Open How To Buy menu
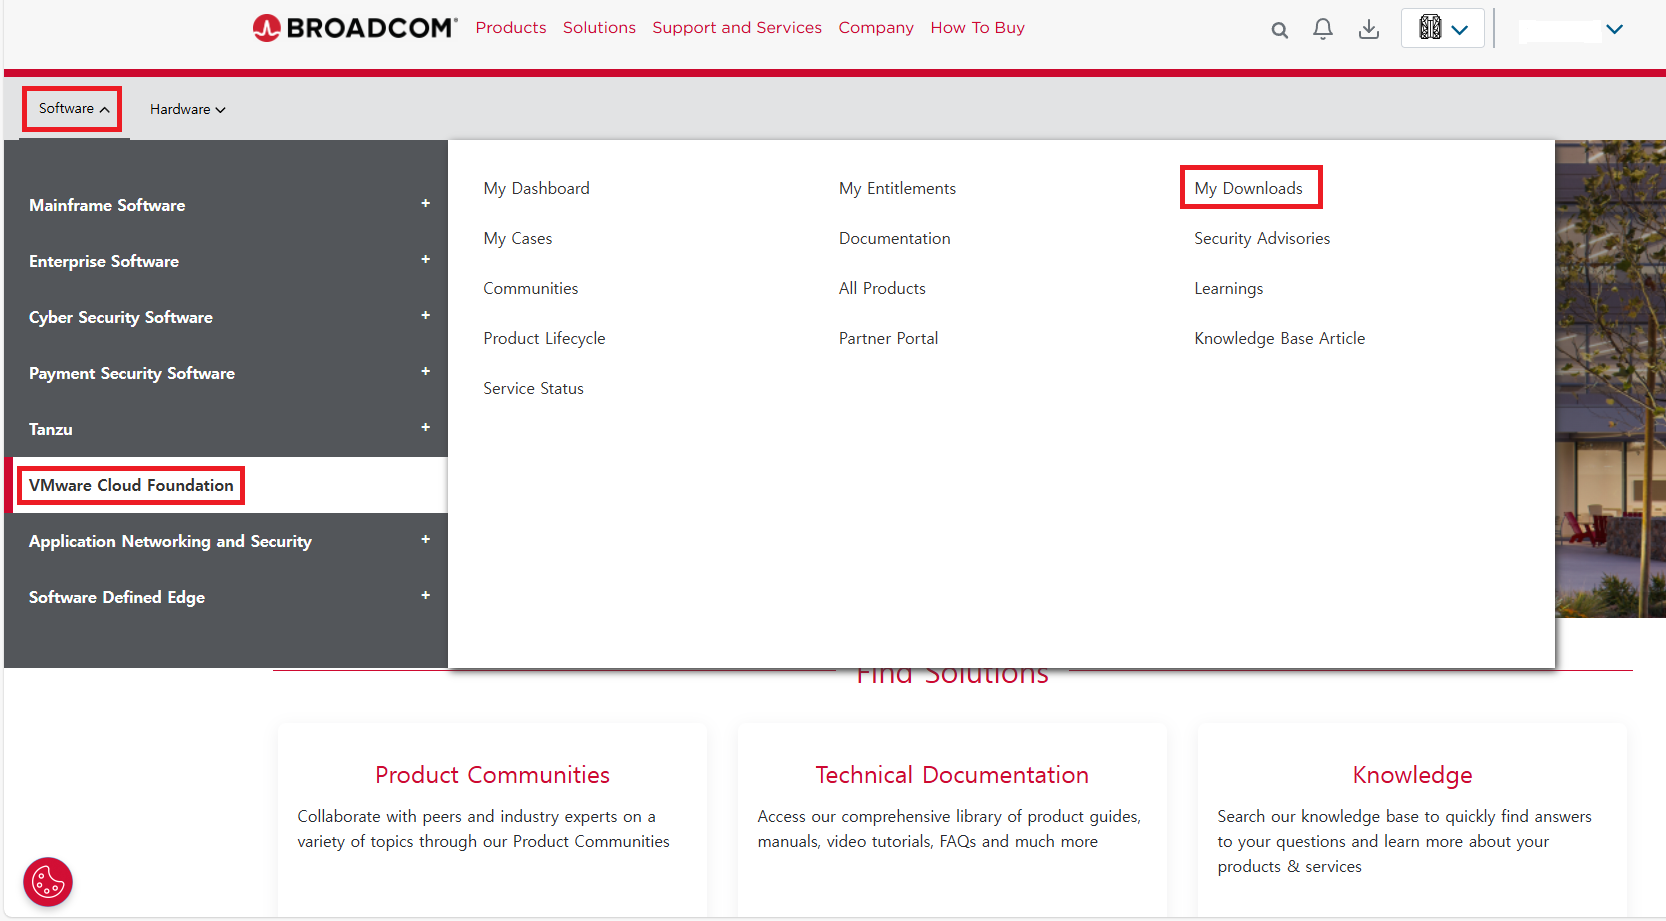The width and height of the screenshot is (1666, 921). [x=977, y=28]
